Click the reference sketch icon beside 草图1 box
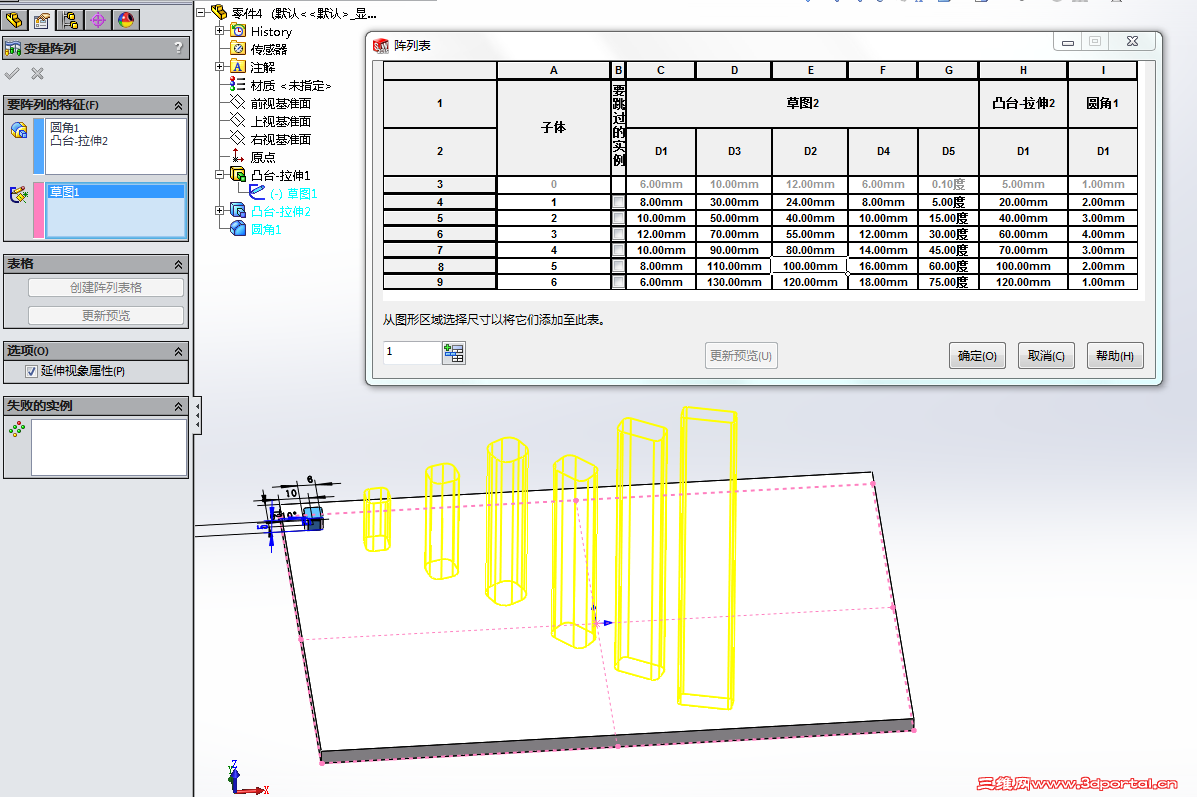 pos(19,195)
